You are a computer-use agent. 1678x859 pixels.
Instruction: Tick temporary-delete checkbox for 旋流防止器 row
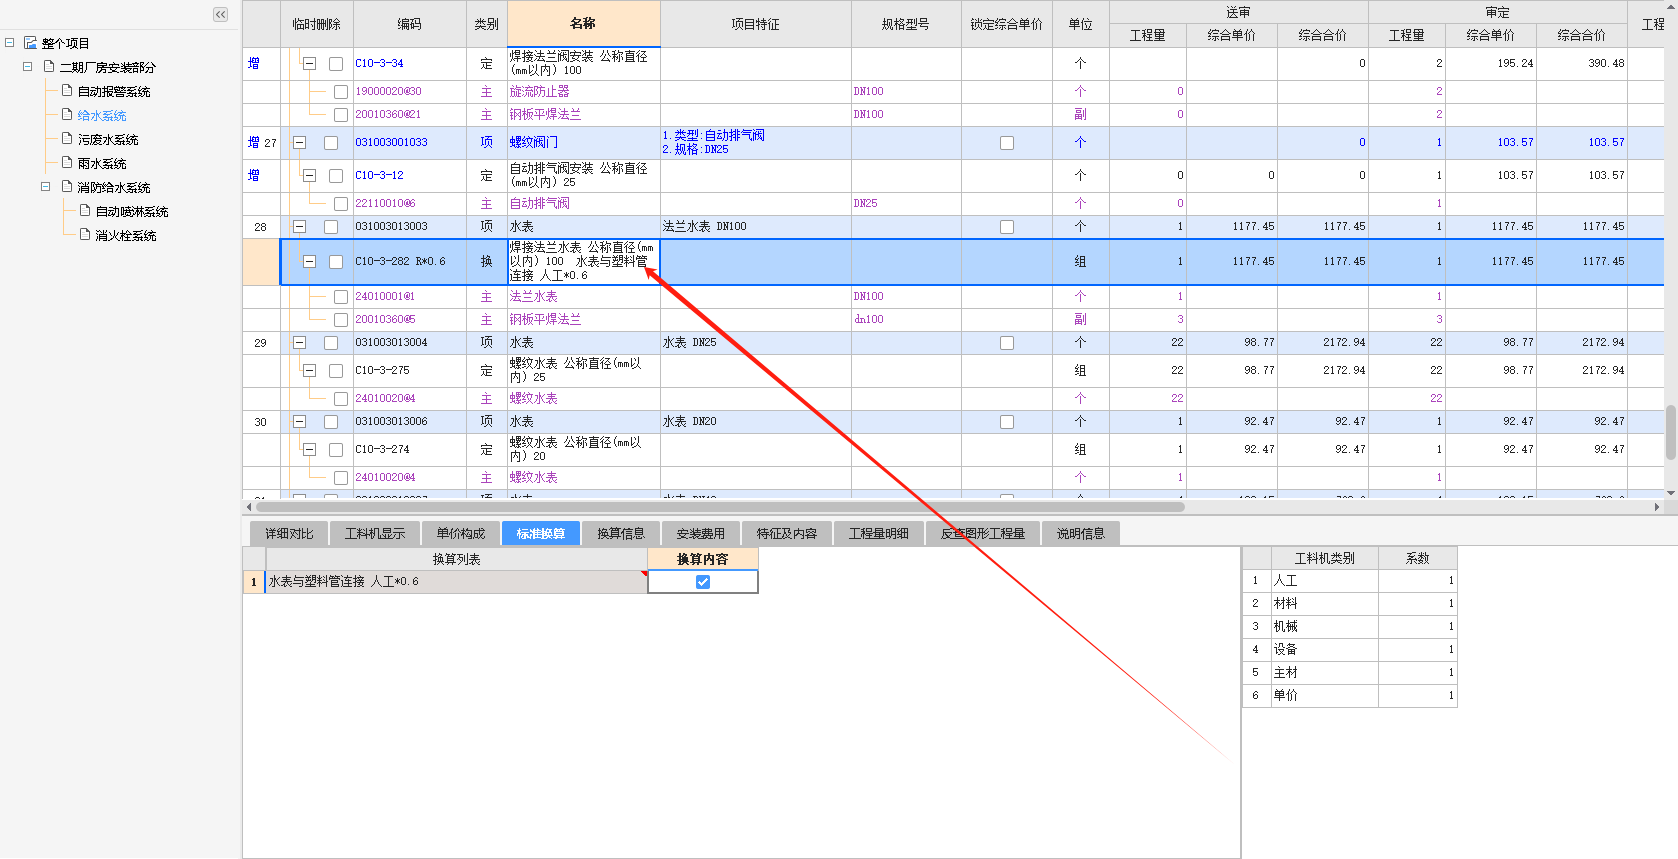coord(341,92)
